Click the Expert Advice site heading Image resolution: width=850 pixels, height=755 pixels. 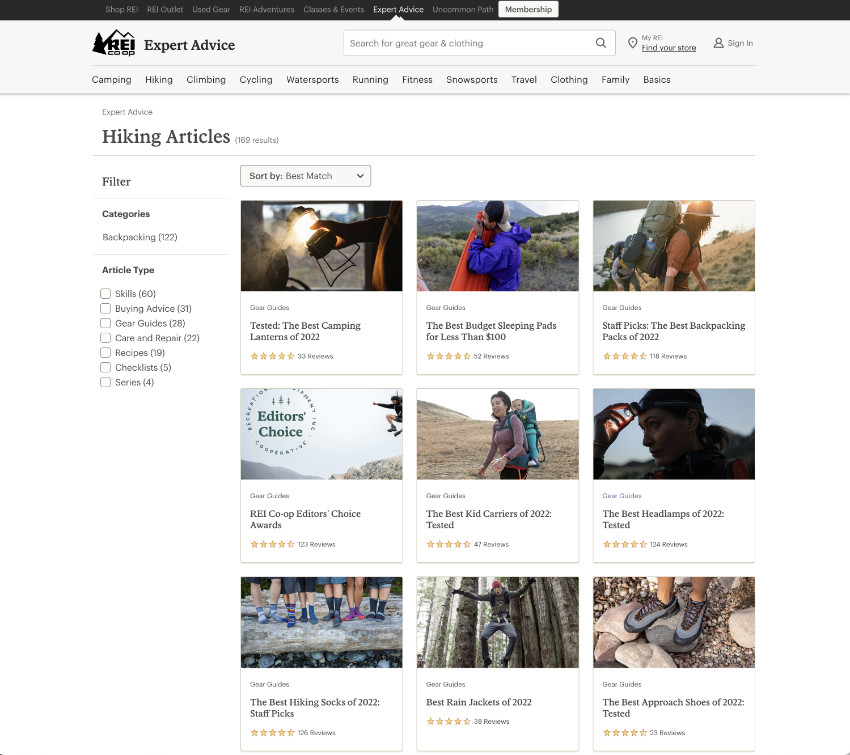click(x=189, y=45)
